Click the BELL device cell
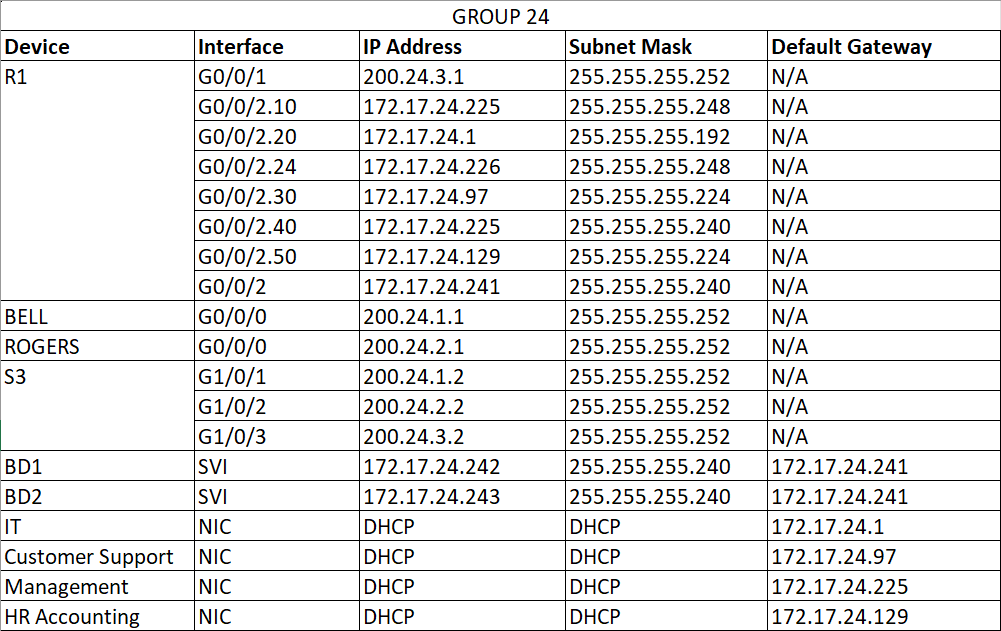This screenshot has height=631, width=1001. click(x=97, y=317)
